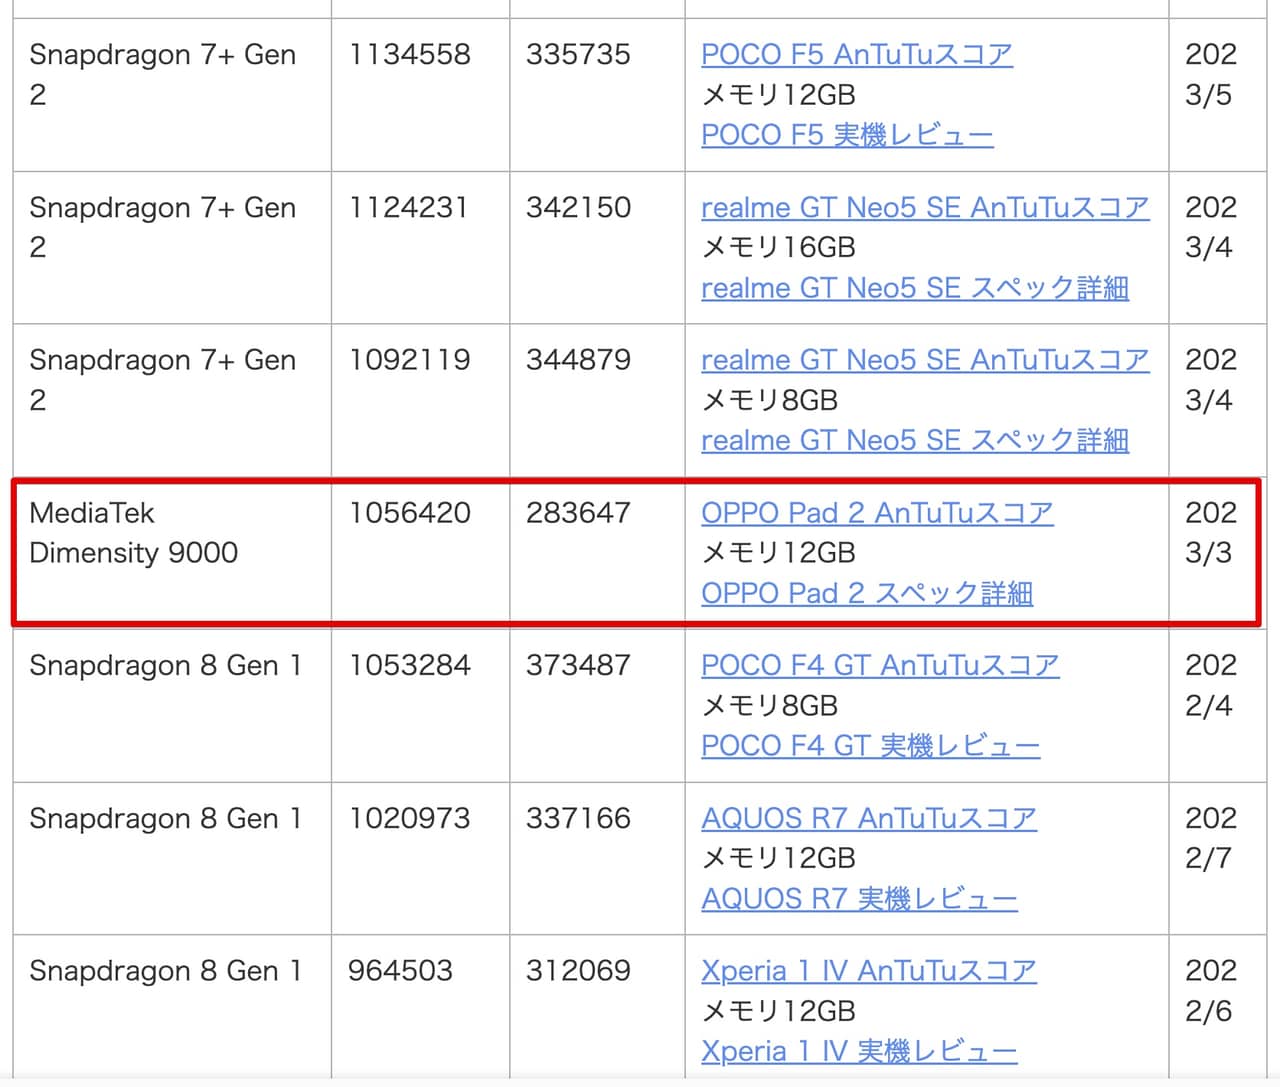
Task: Open realme GT Neo5 SE スペック詳細 in 16GB row
Action: click(x=915, y=288)
